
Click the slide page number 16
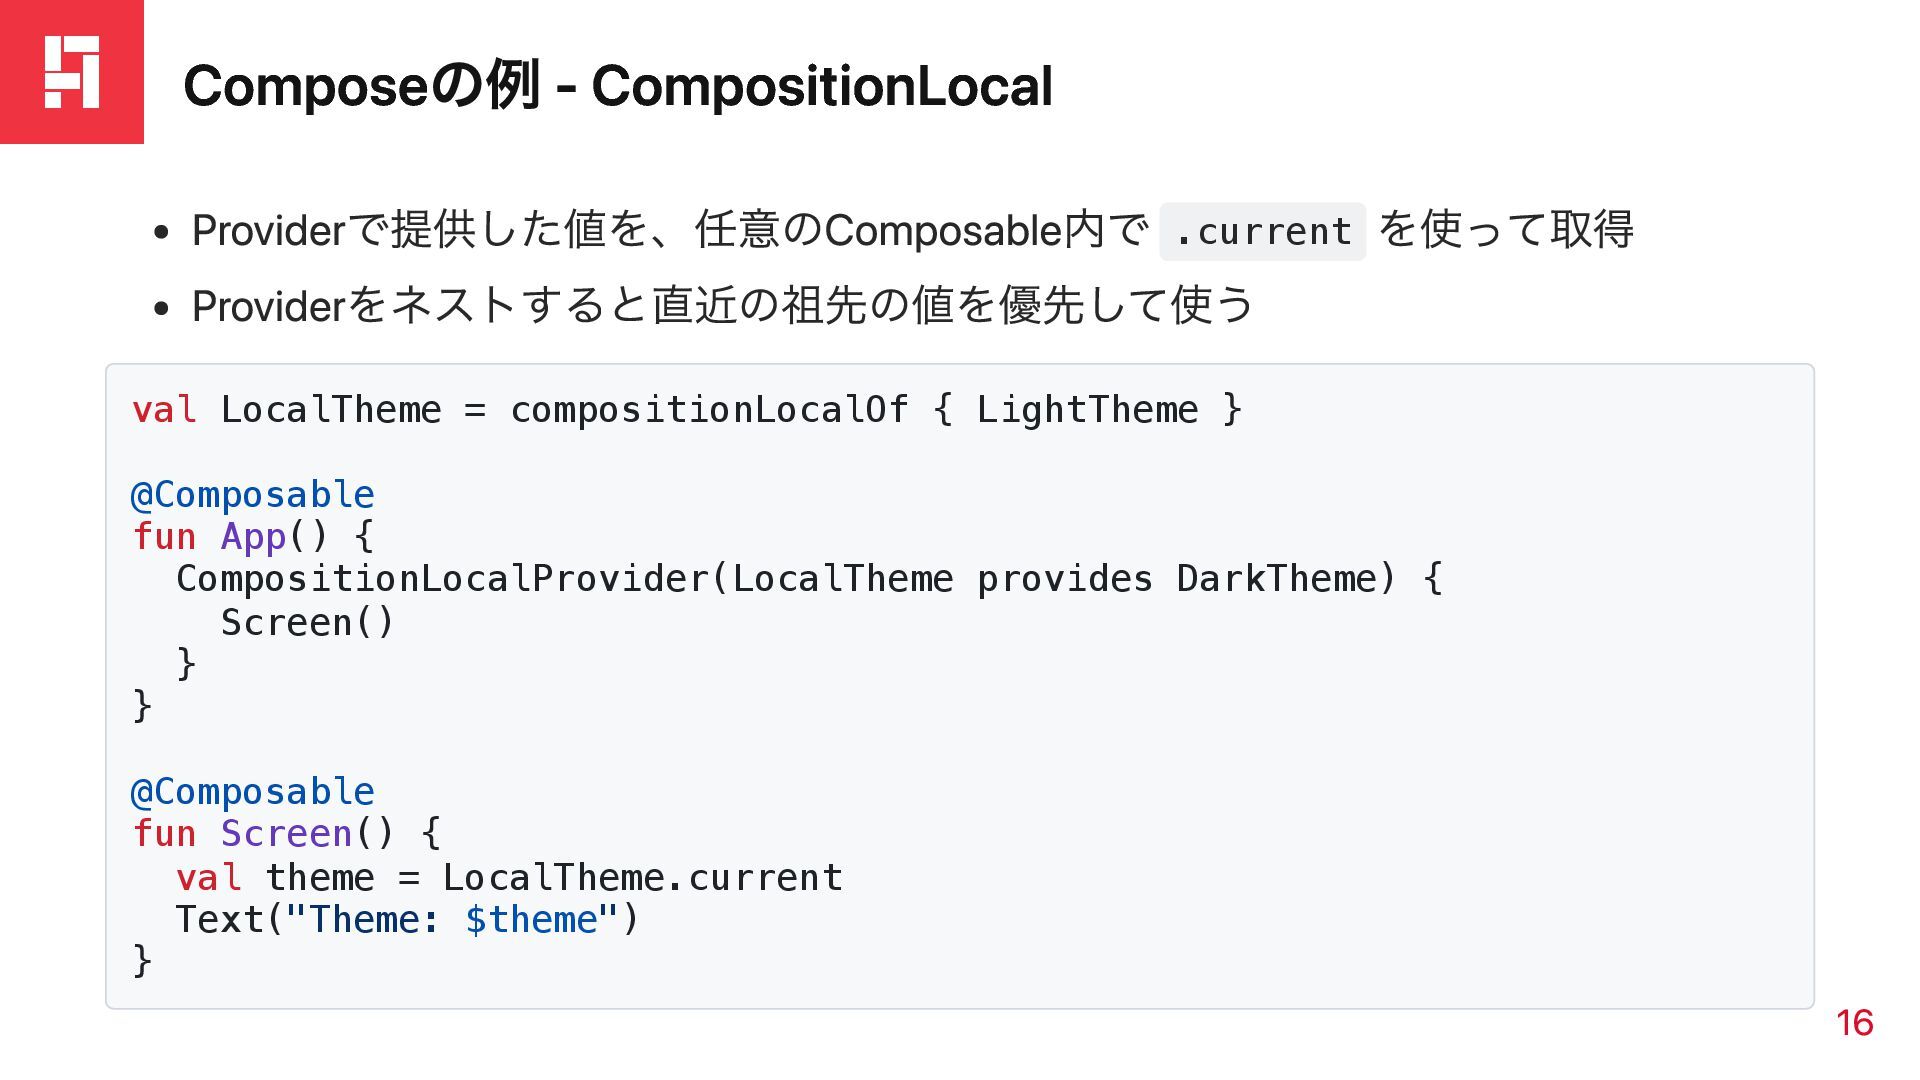coord(1854,1023)
